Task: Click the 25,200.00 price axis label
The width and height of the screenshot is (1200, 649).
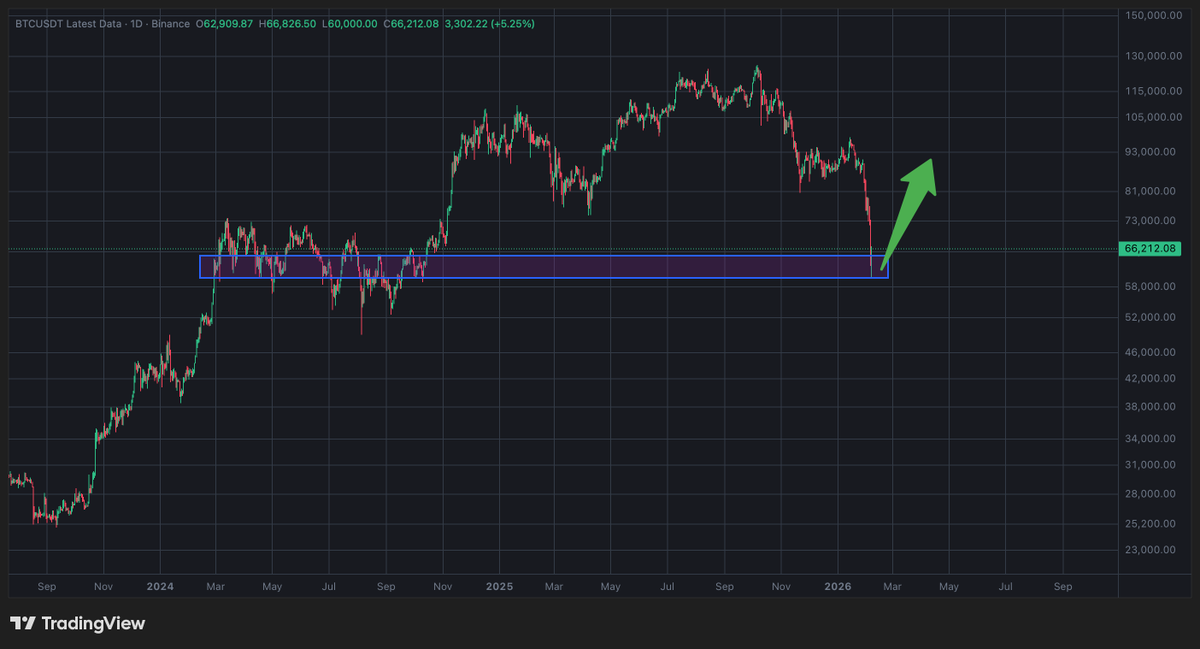Action: click(x=1150, y=524)
